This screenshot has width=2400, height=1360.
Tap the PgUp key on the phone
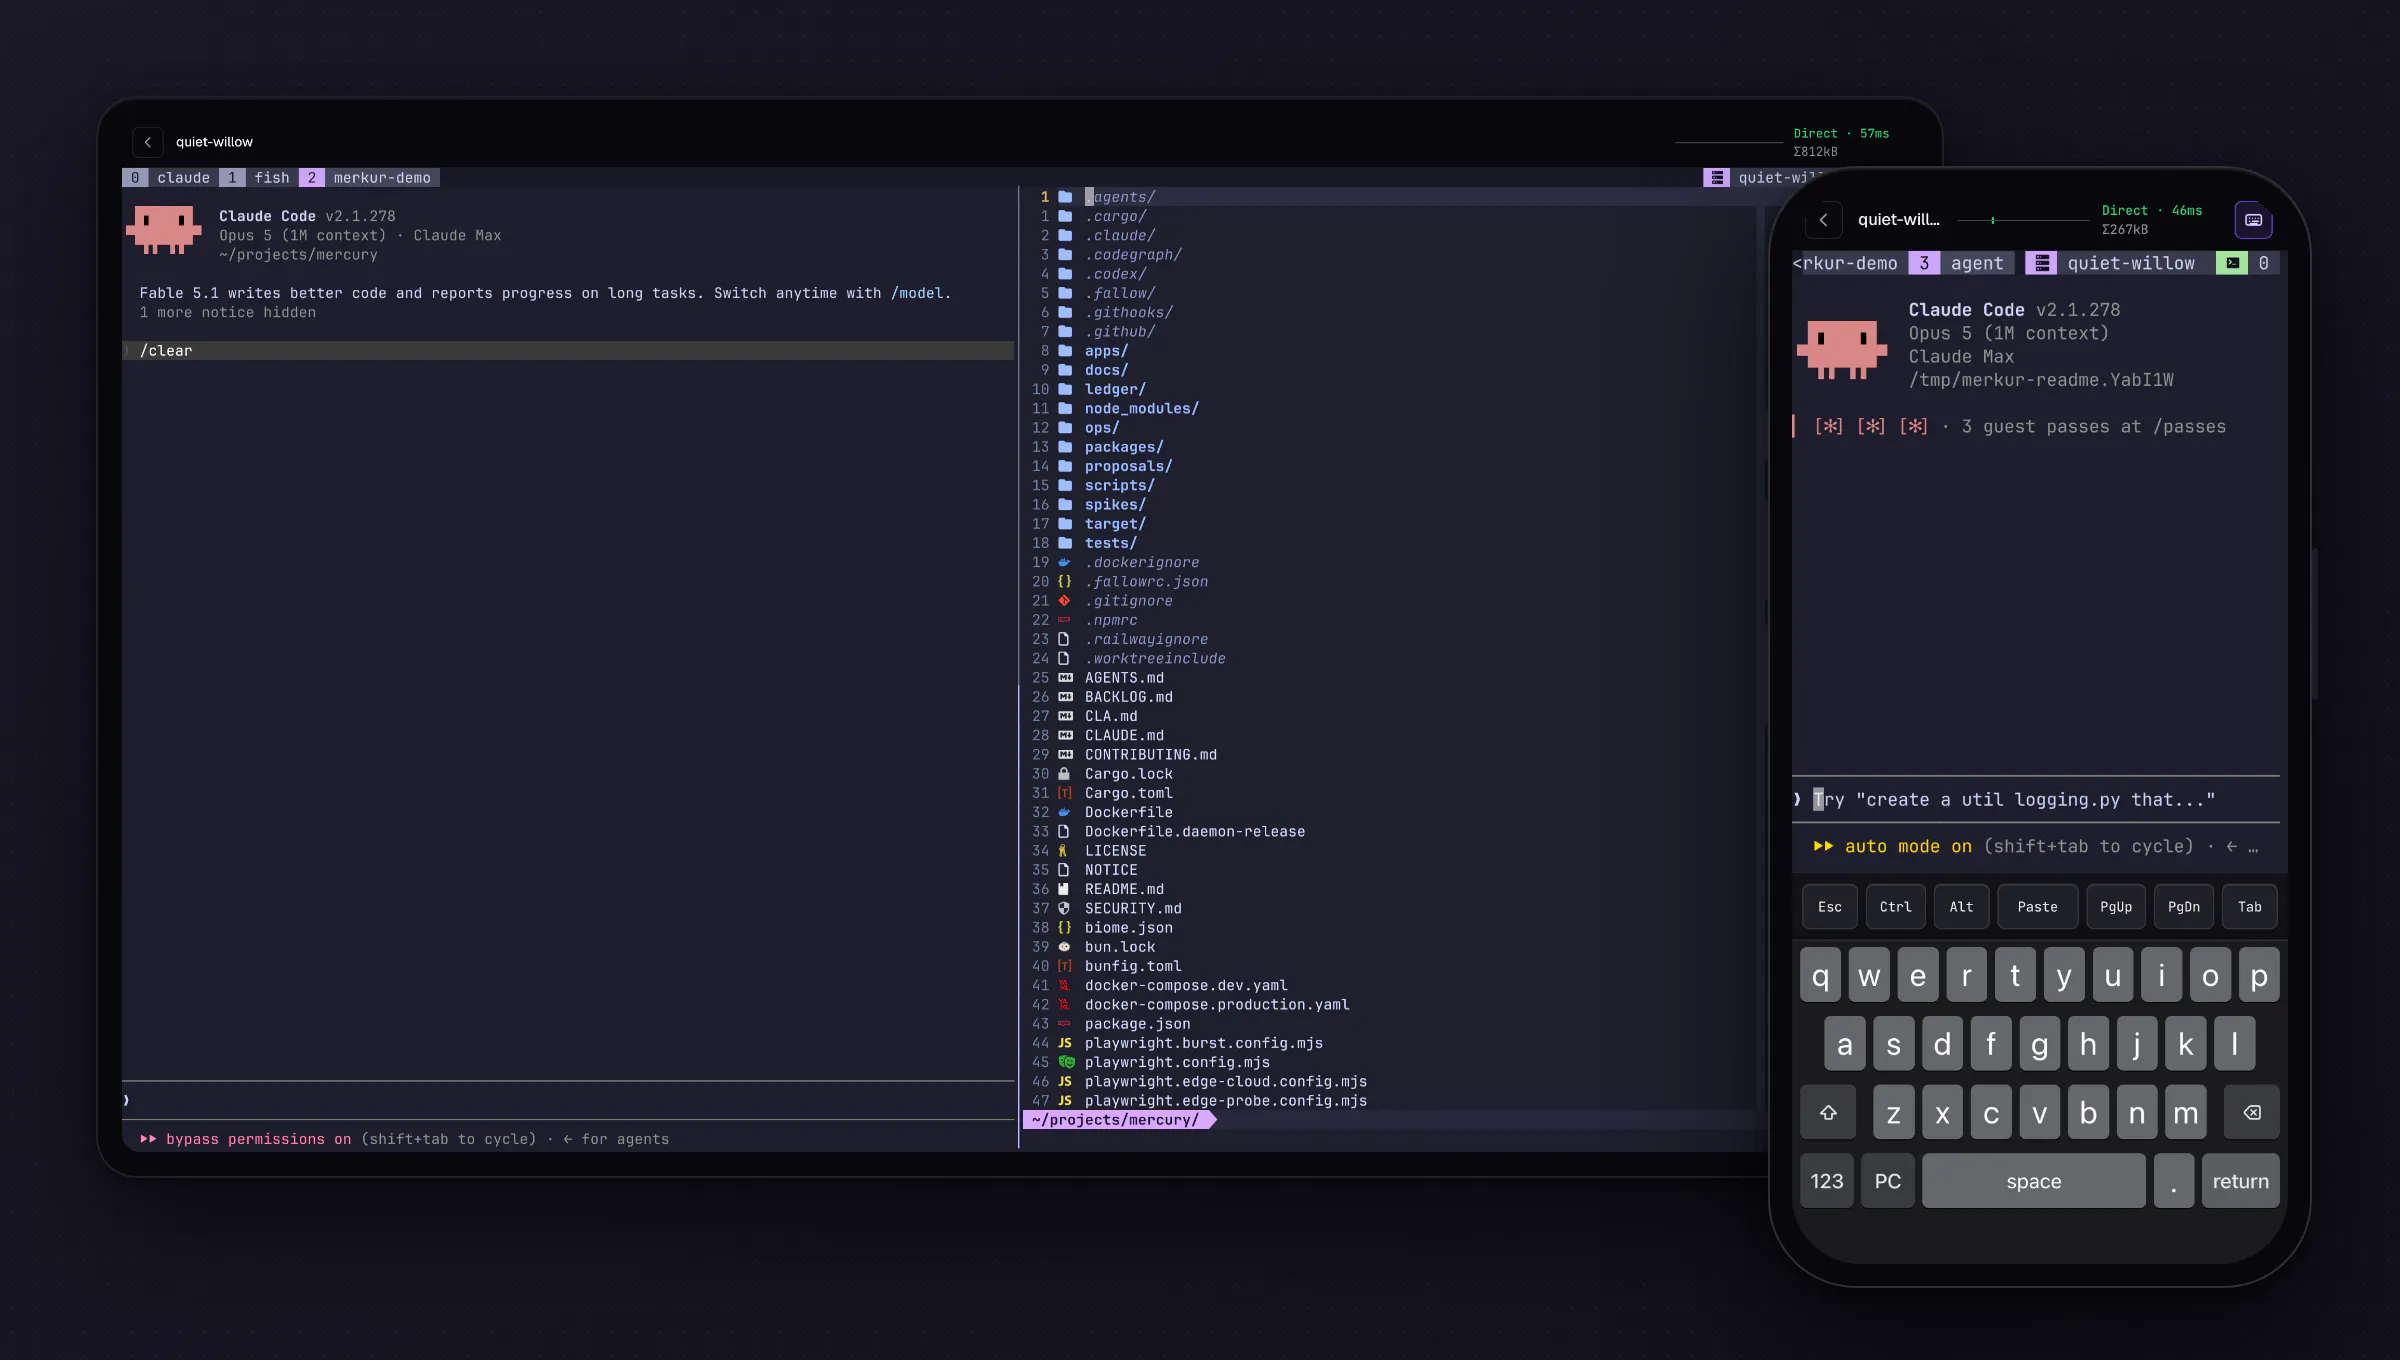point(2116,907)
